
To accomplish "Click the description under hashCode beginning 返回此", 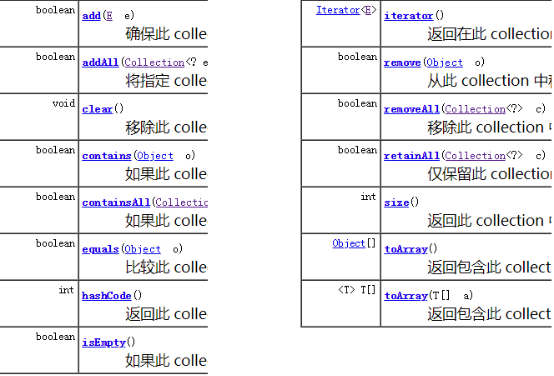I will pos(166,314).
